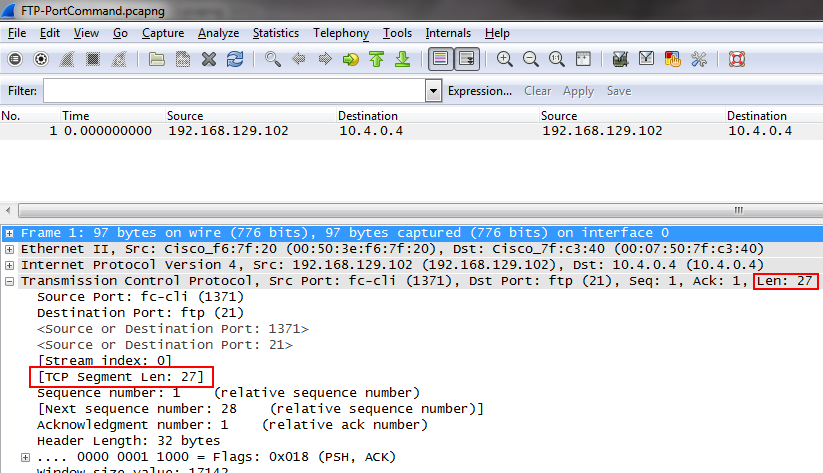Select the Acknowledgment number: 1 line

(232, 425)
